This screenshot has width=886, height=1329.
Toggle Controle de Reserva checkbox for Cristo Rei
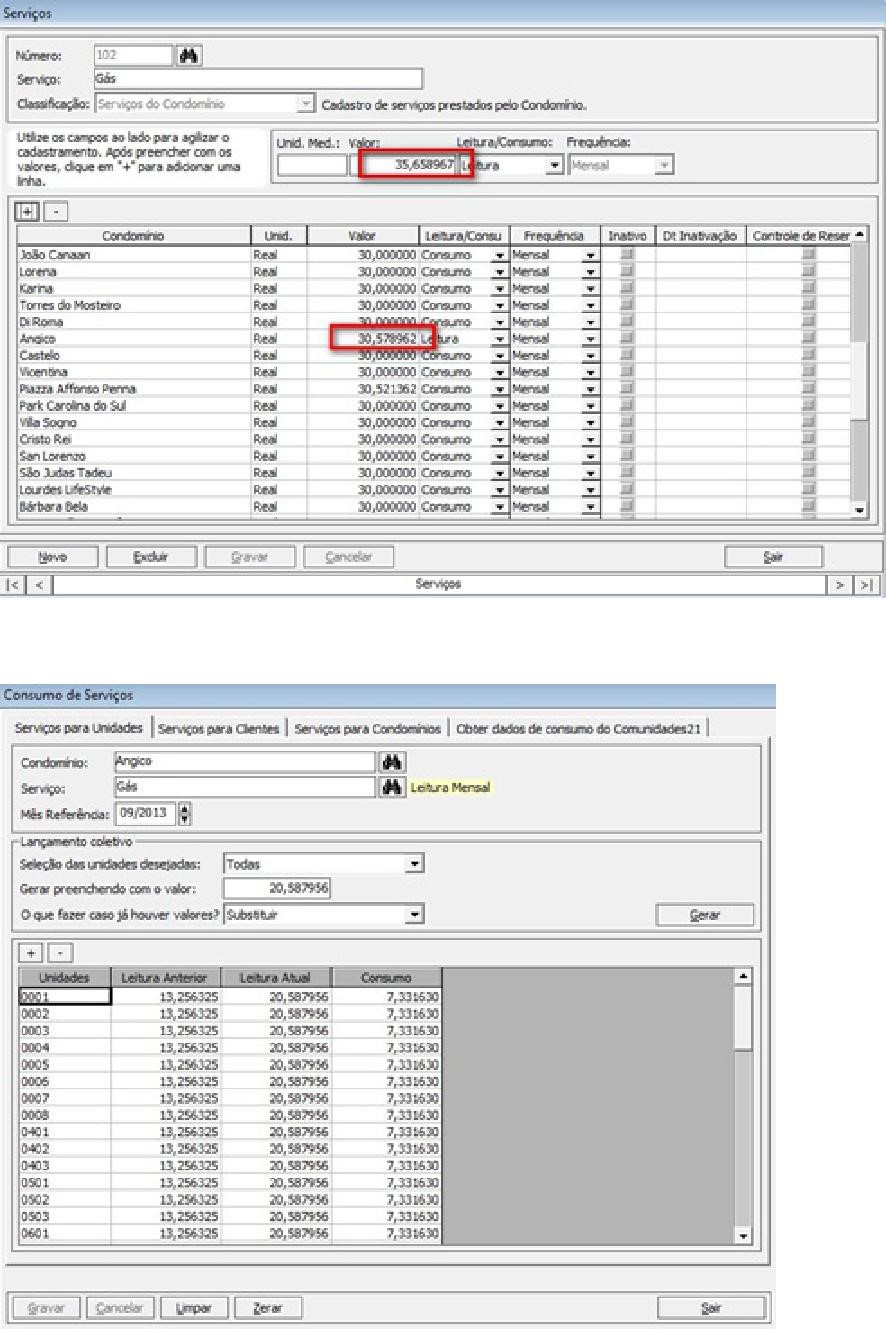(808, 439)
